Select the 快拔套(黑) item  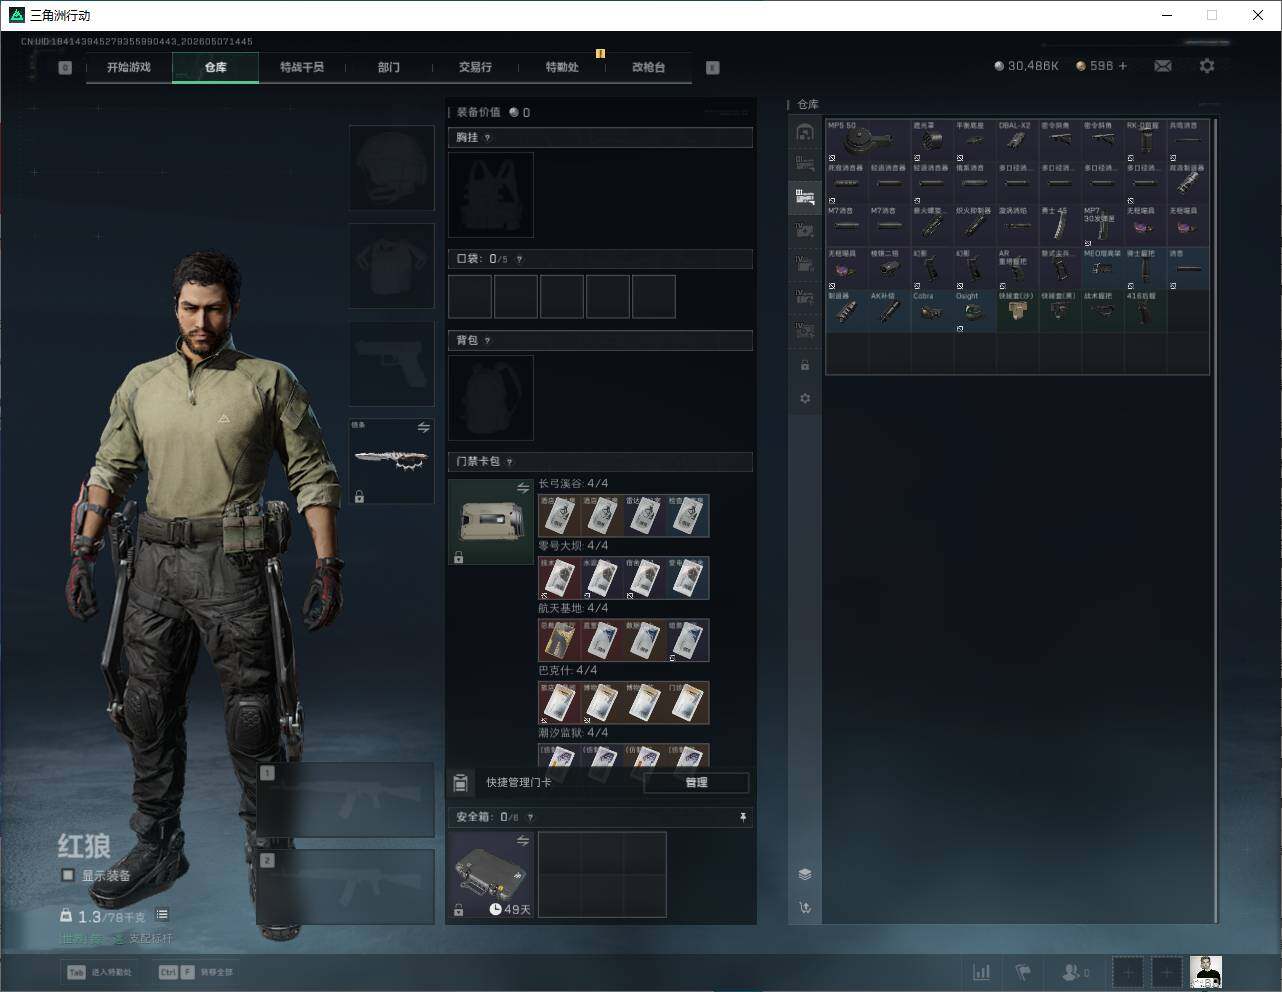1060,311
